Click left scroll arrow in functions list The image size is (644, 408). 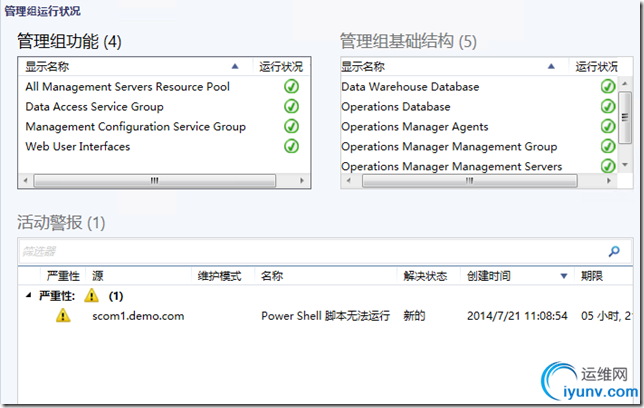(25, 180)
